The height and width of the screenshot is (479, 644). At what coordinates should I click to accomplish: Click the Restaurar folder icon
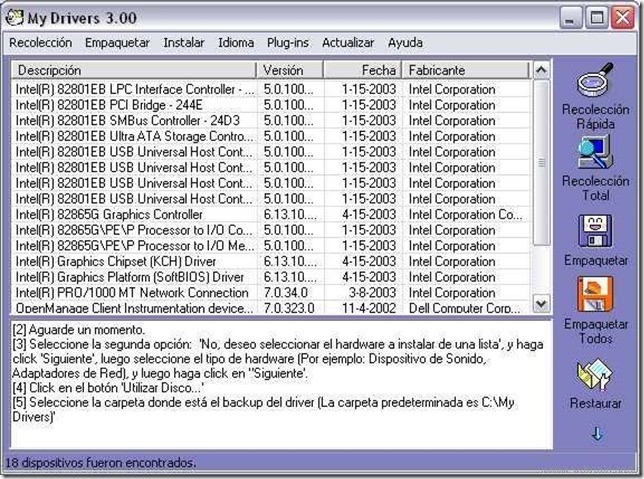tap(594, 375)
